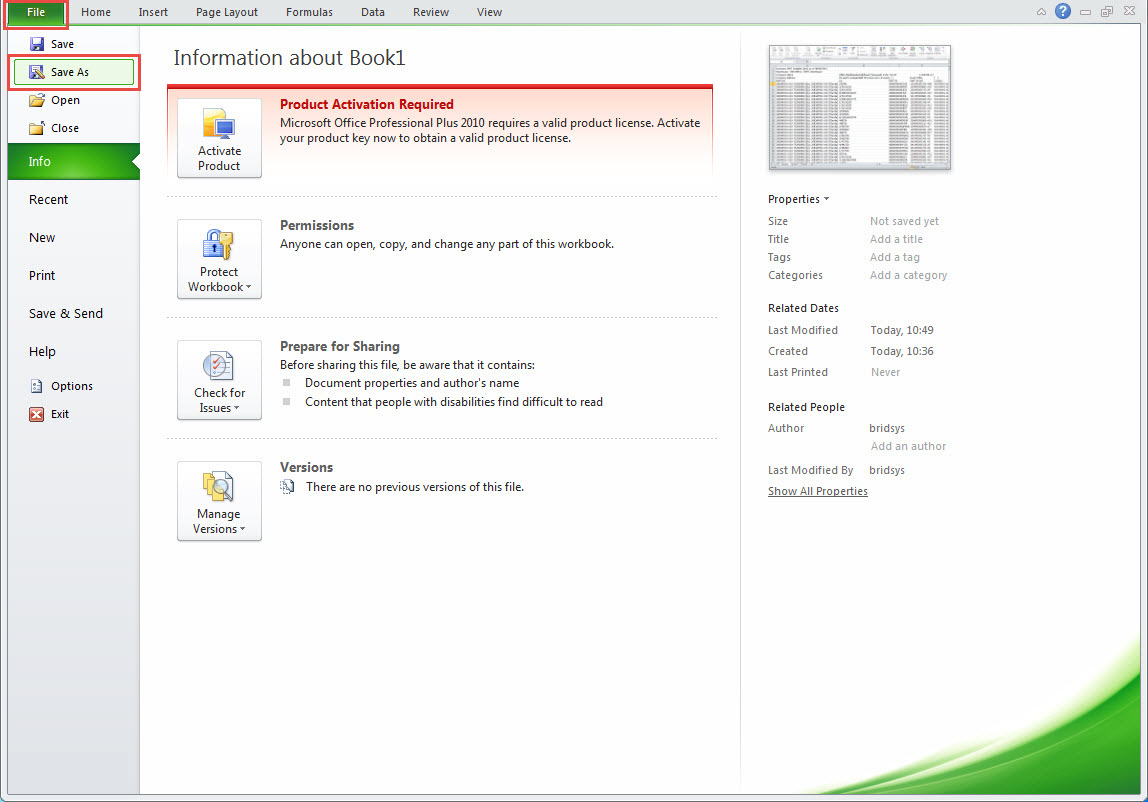The height and width of the screenshot is (802, 1148).
Task: Click the Exit label
Action: (60, 414)
